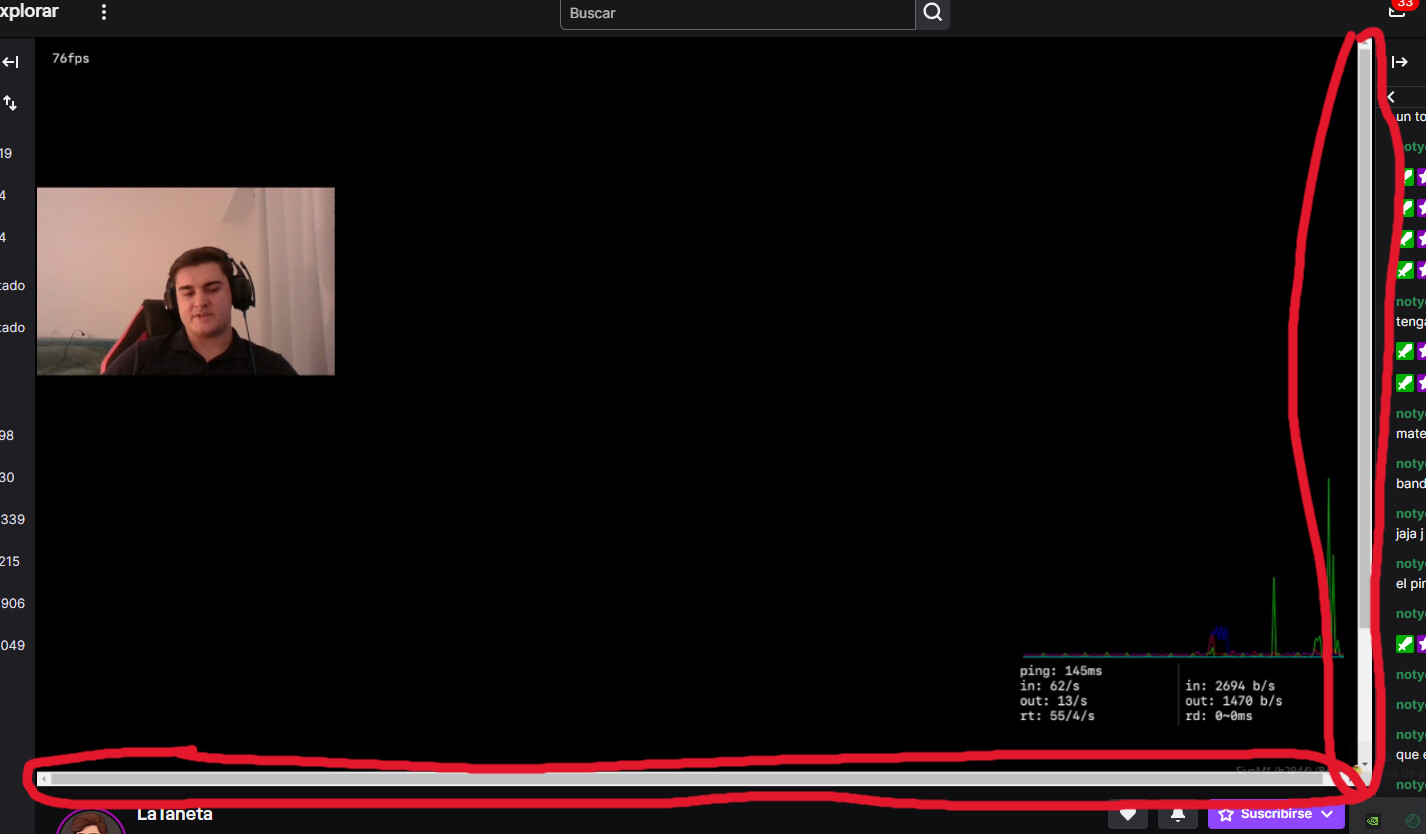Click the network traffic graph overlay
1426x834 pixels.
1183,568
